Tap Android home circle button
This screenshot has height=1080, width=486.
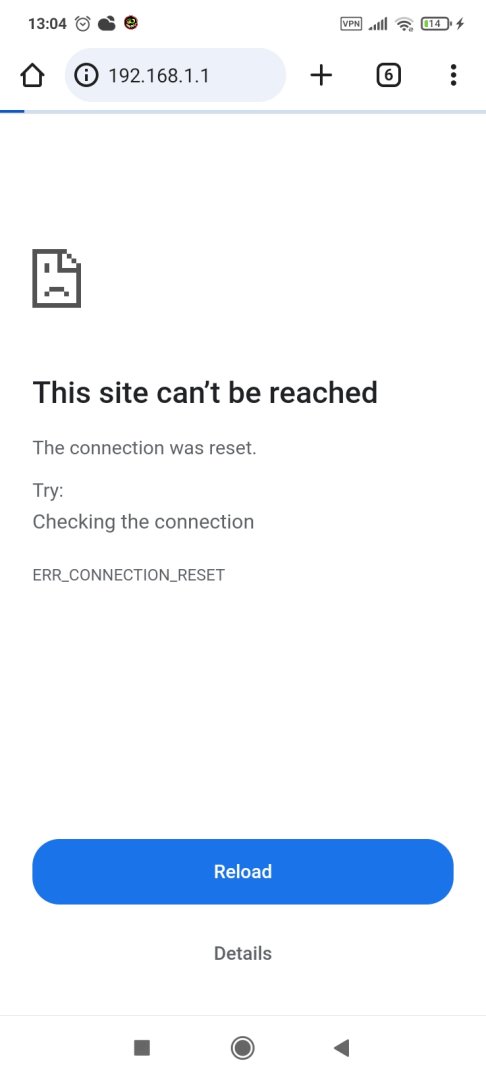click(x=242, y=1048)
